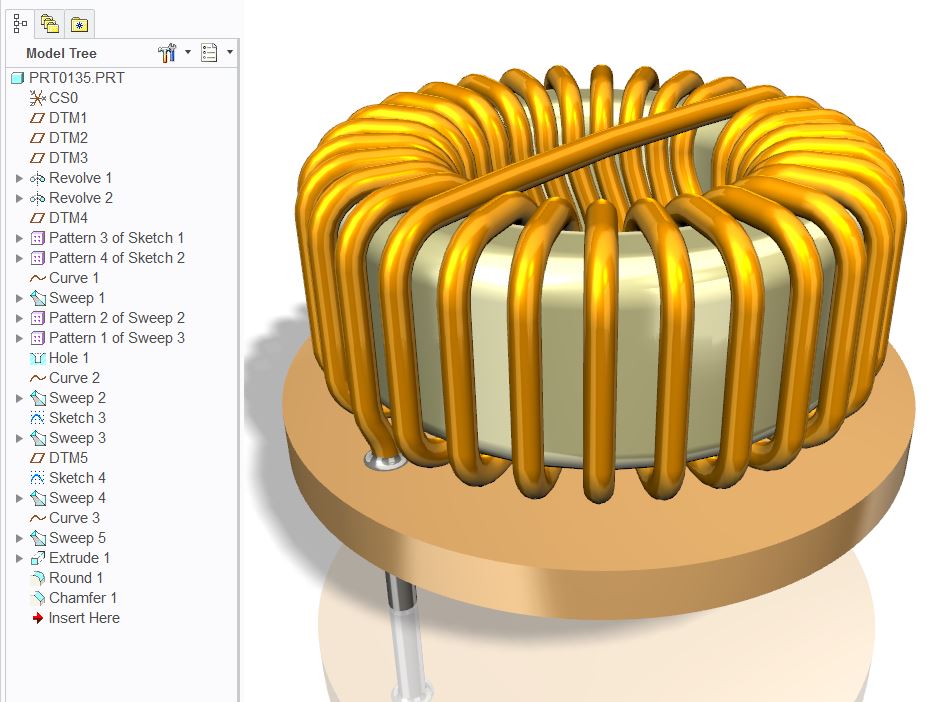
Task: Select the Revolve 2 feature icon
Action: [x=37, y=198]
